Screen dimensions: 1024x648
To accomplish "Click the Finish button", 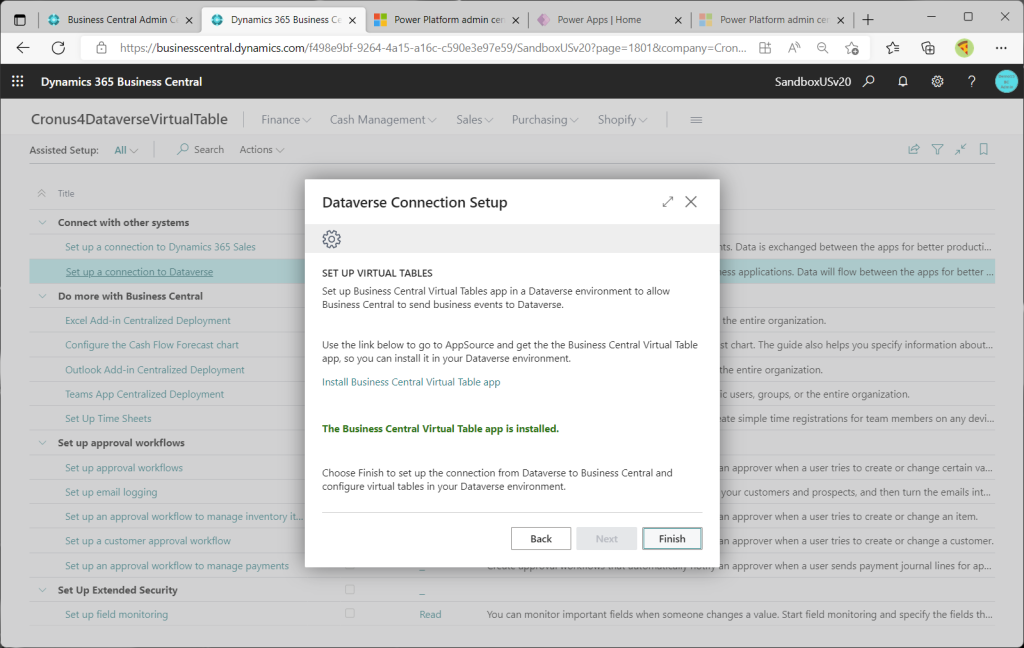I will click(672, 538).
